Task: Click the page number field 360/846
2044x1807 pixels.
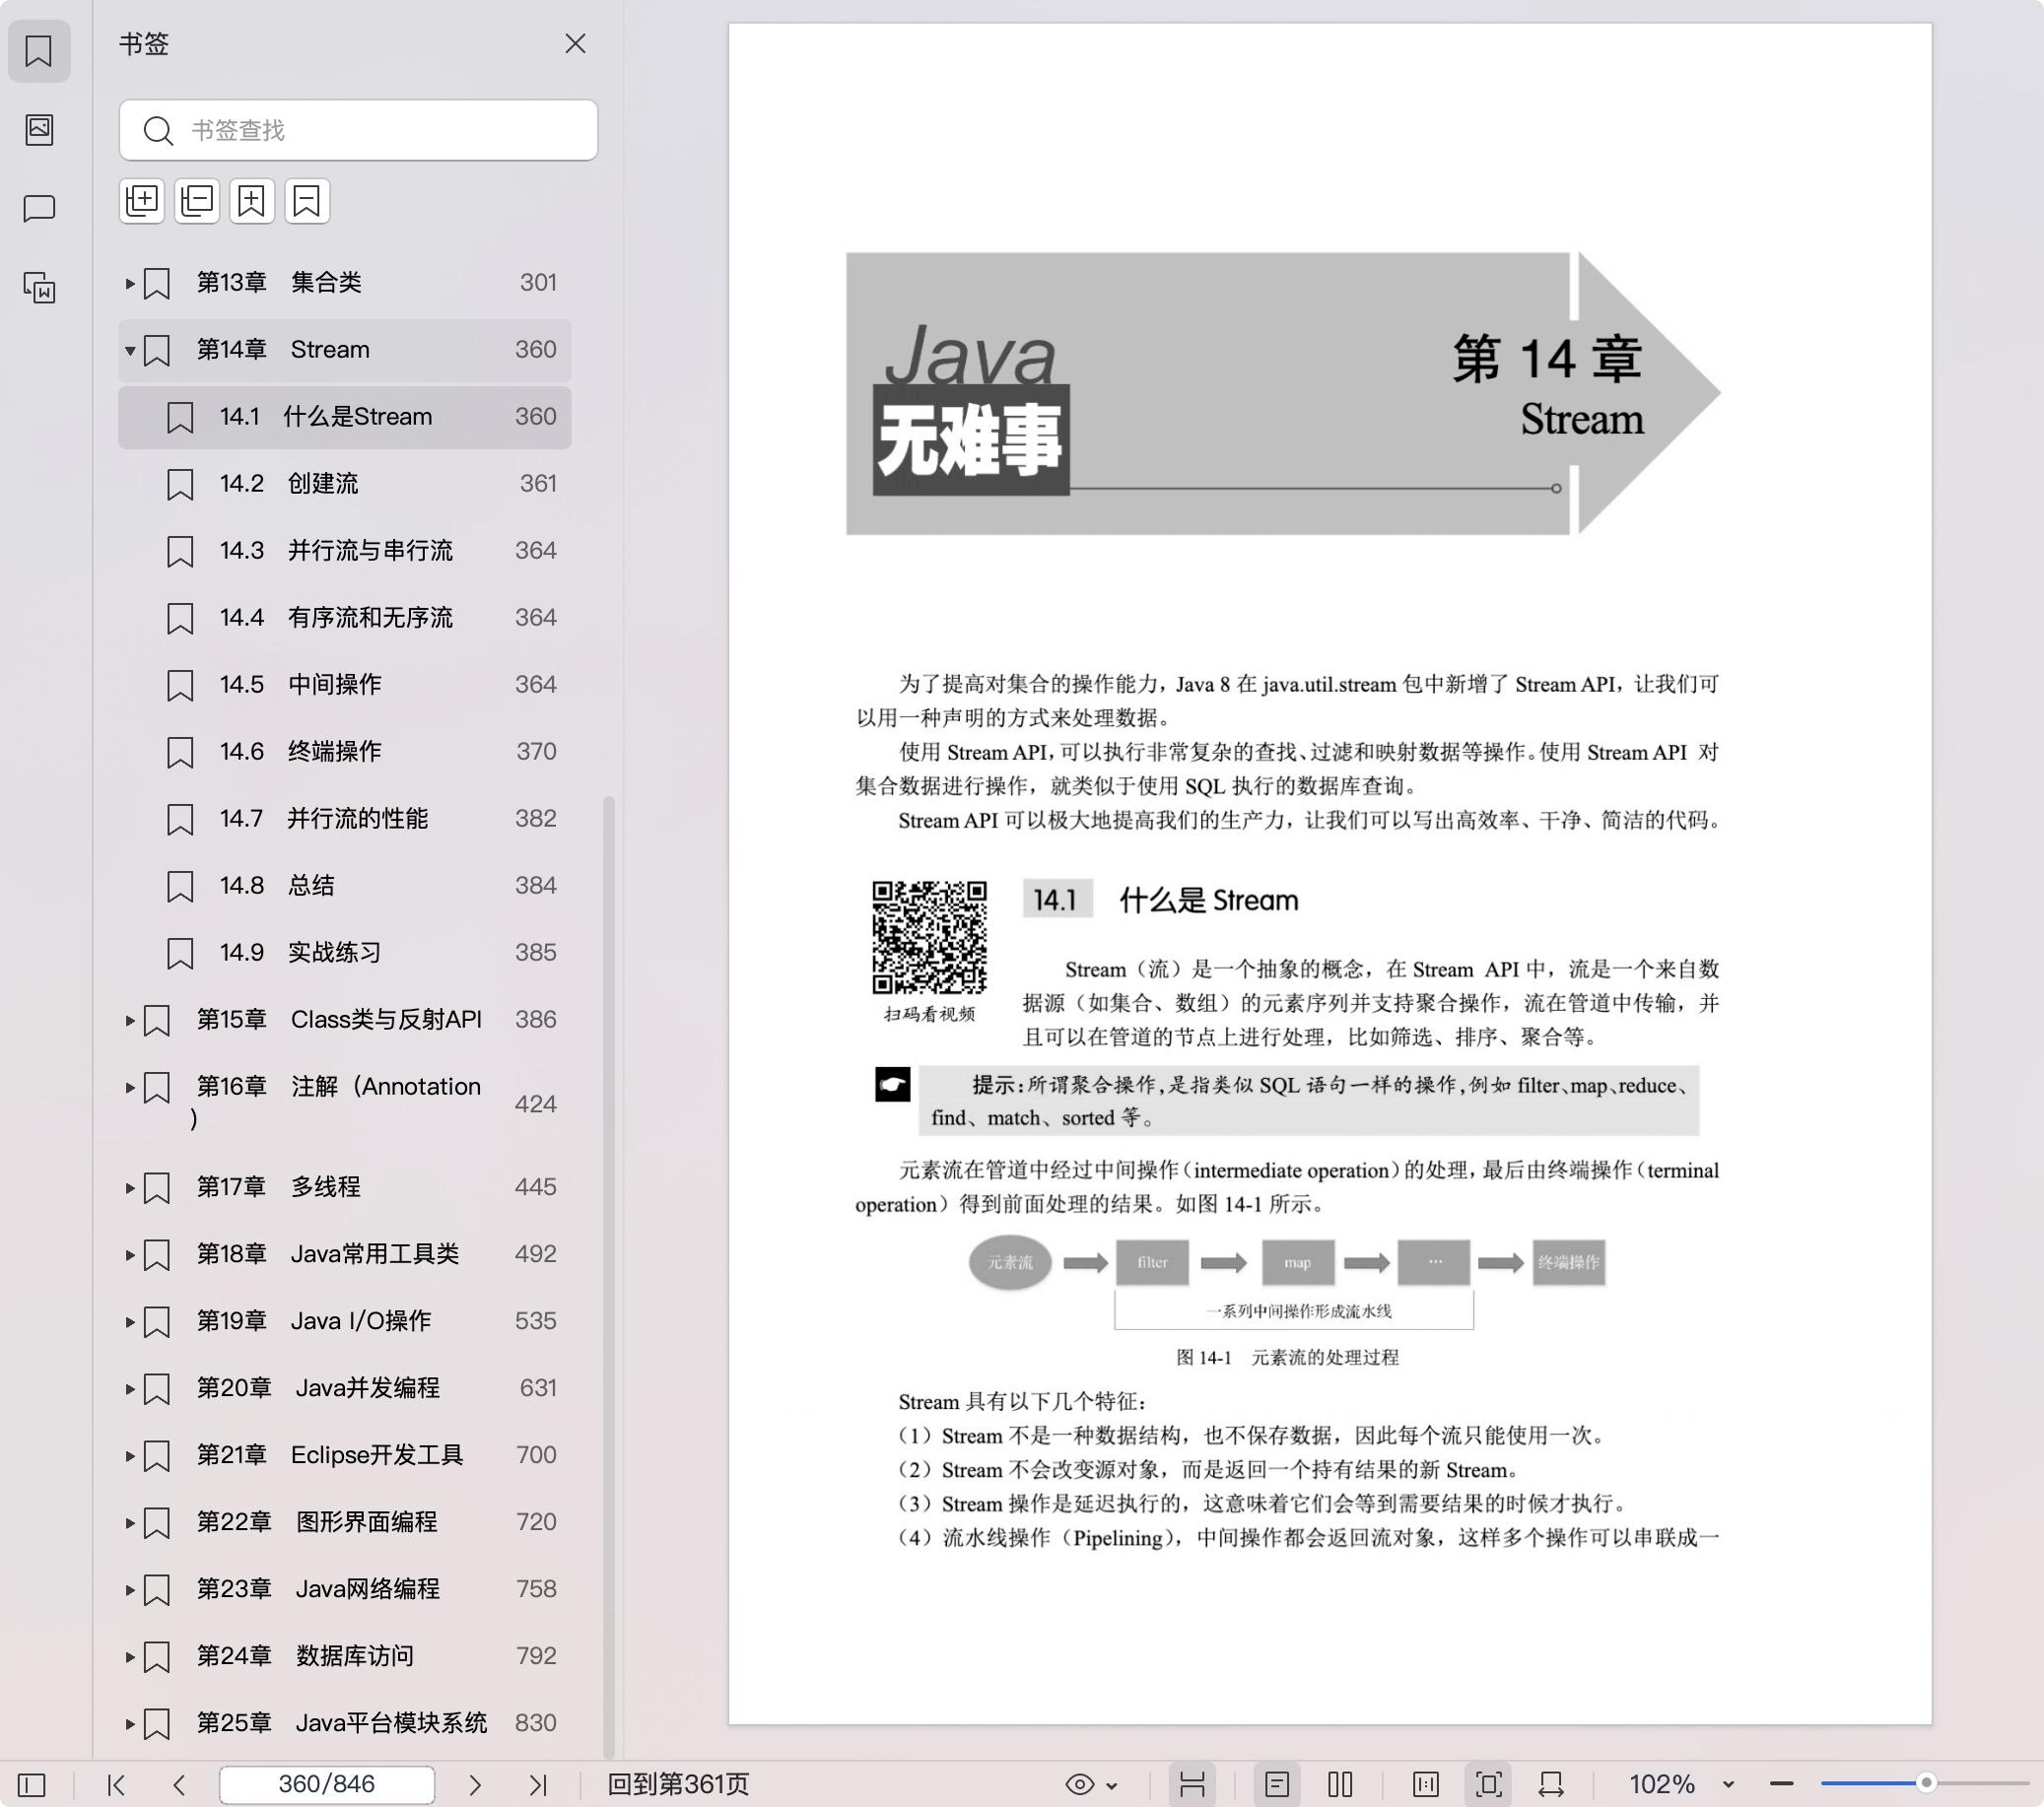Action: coord(327,1785)
